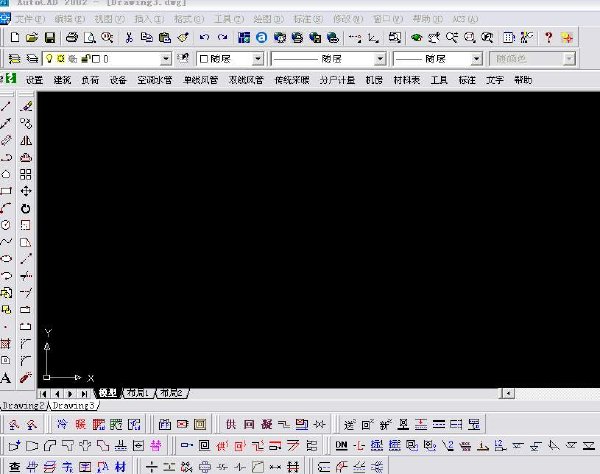Viewport: 600px width, 474px height.
Task: Jump to last layout tab arrow
Action: click(x=84, y=394)
